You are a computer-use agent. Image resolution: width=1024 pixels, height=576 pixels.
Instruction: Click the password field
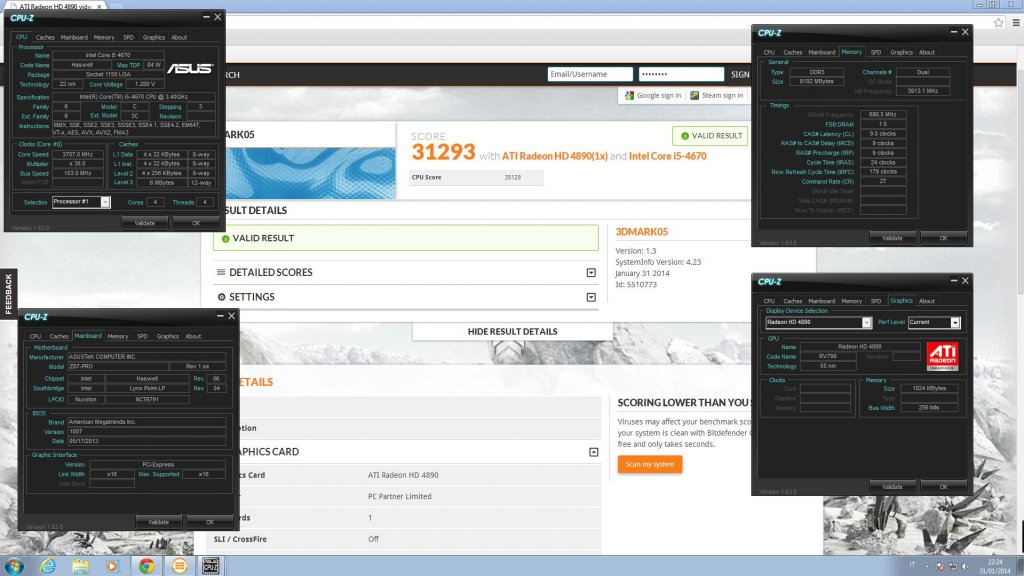coord(681,74)
